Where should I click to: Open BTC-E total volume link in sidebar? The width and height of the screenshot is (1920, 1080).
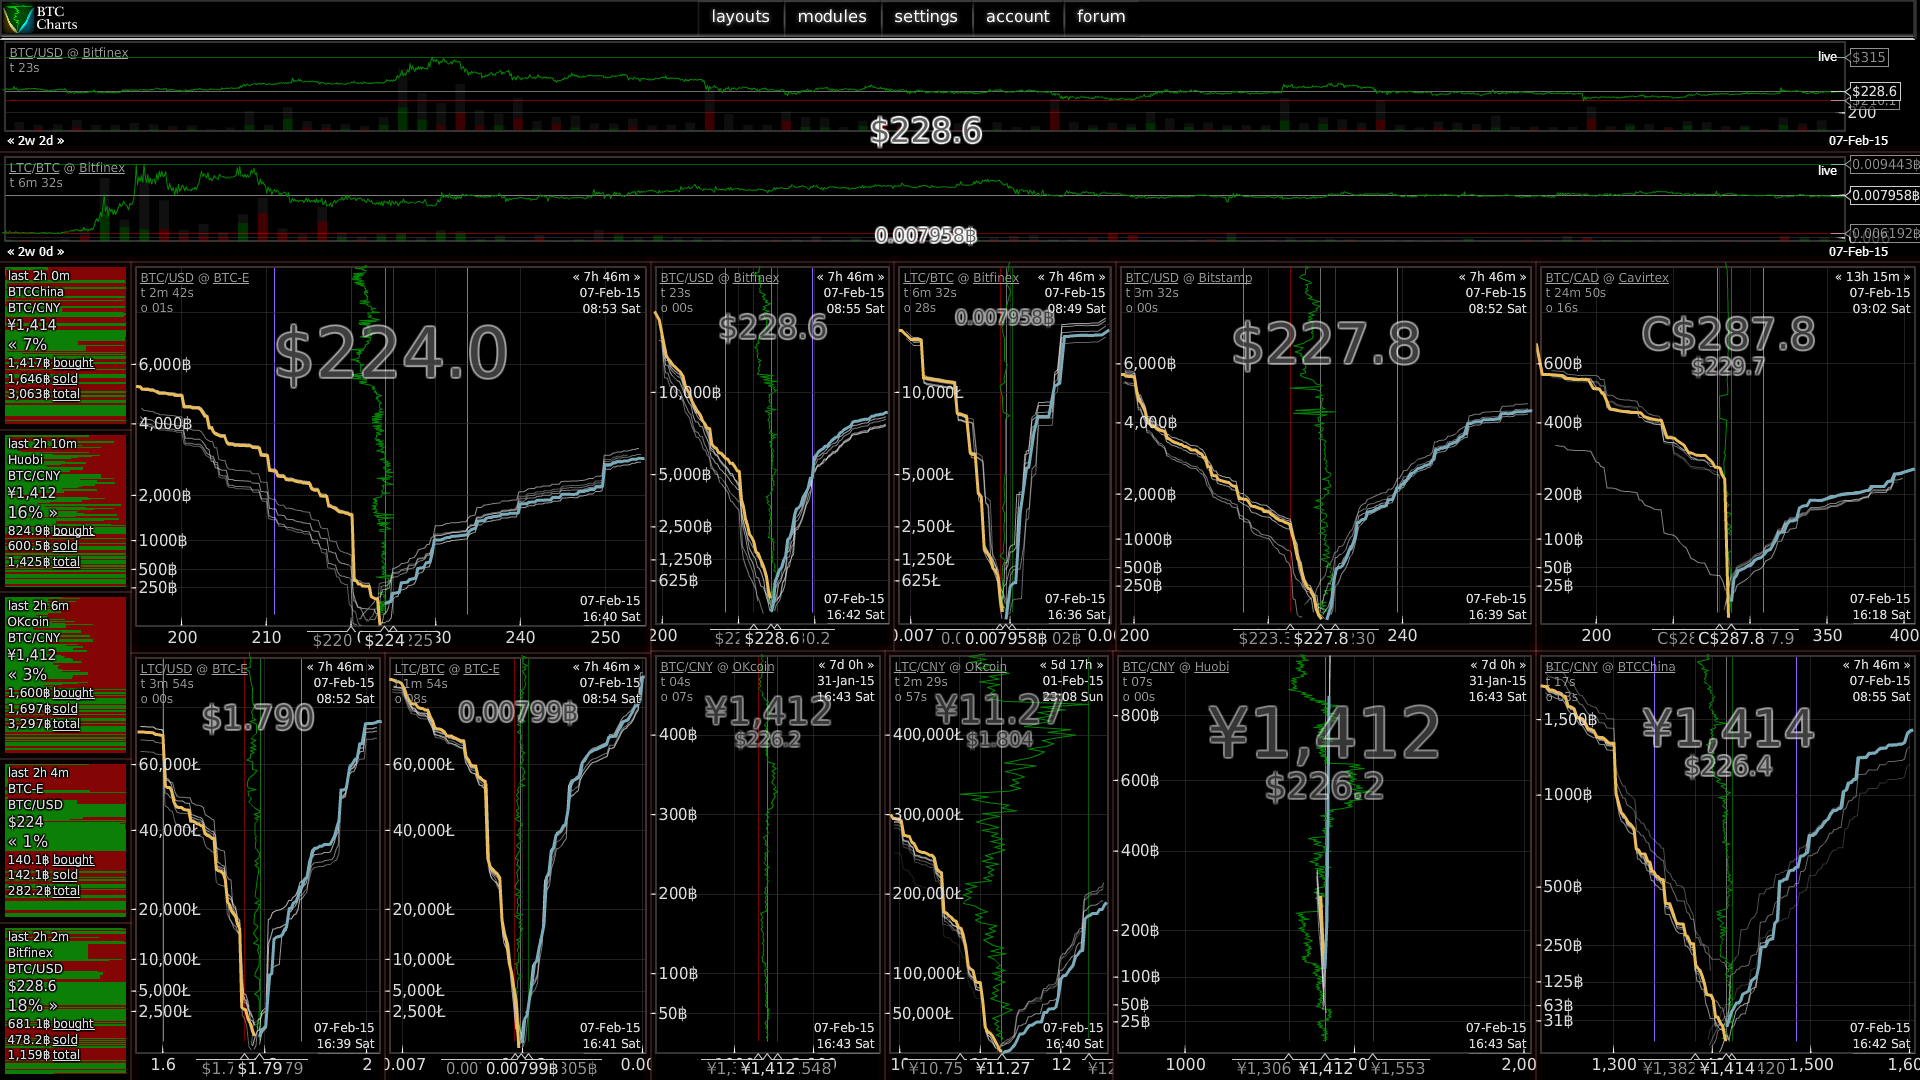tap(66, 891)
